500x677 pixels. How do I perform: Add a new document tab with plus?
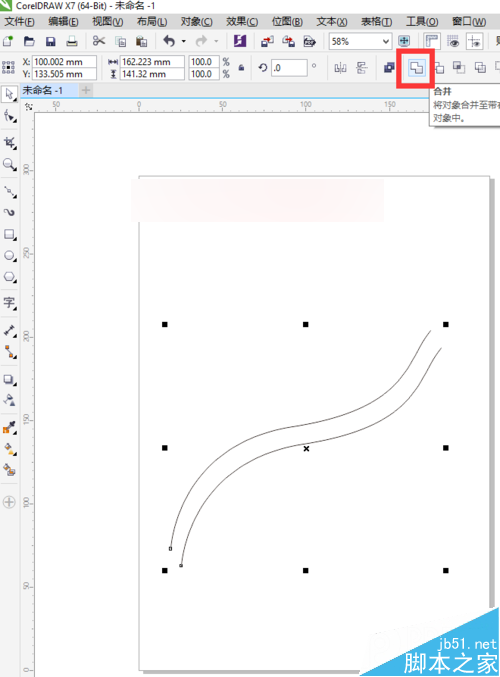[x=86, y=90]
